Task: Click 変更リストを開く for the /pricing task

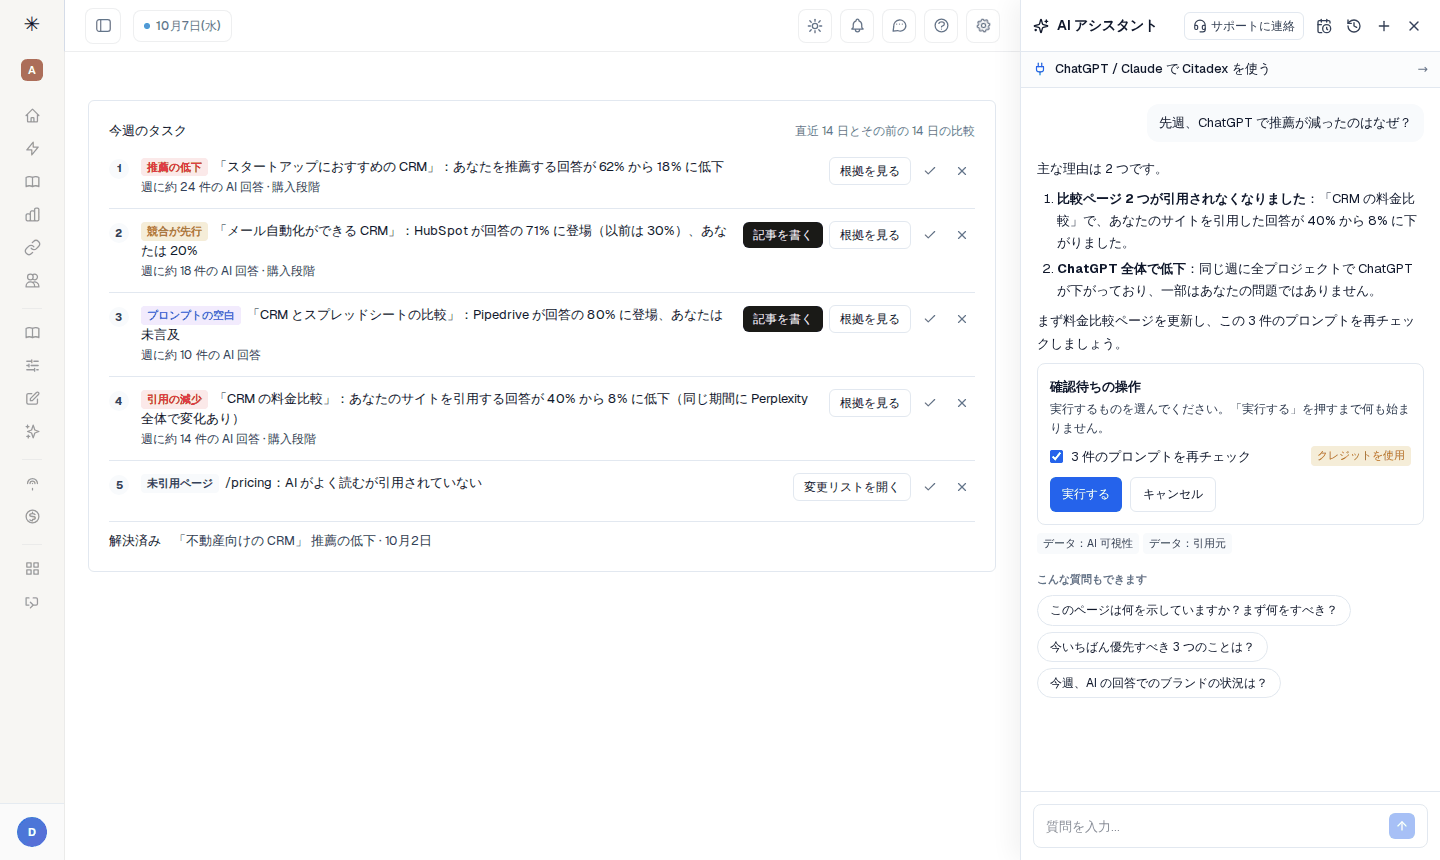Action: [x=852, y=487]
